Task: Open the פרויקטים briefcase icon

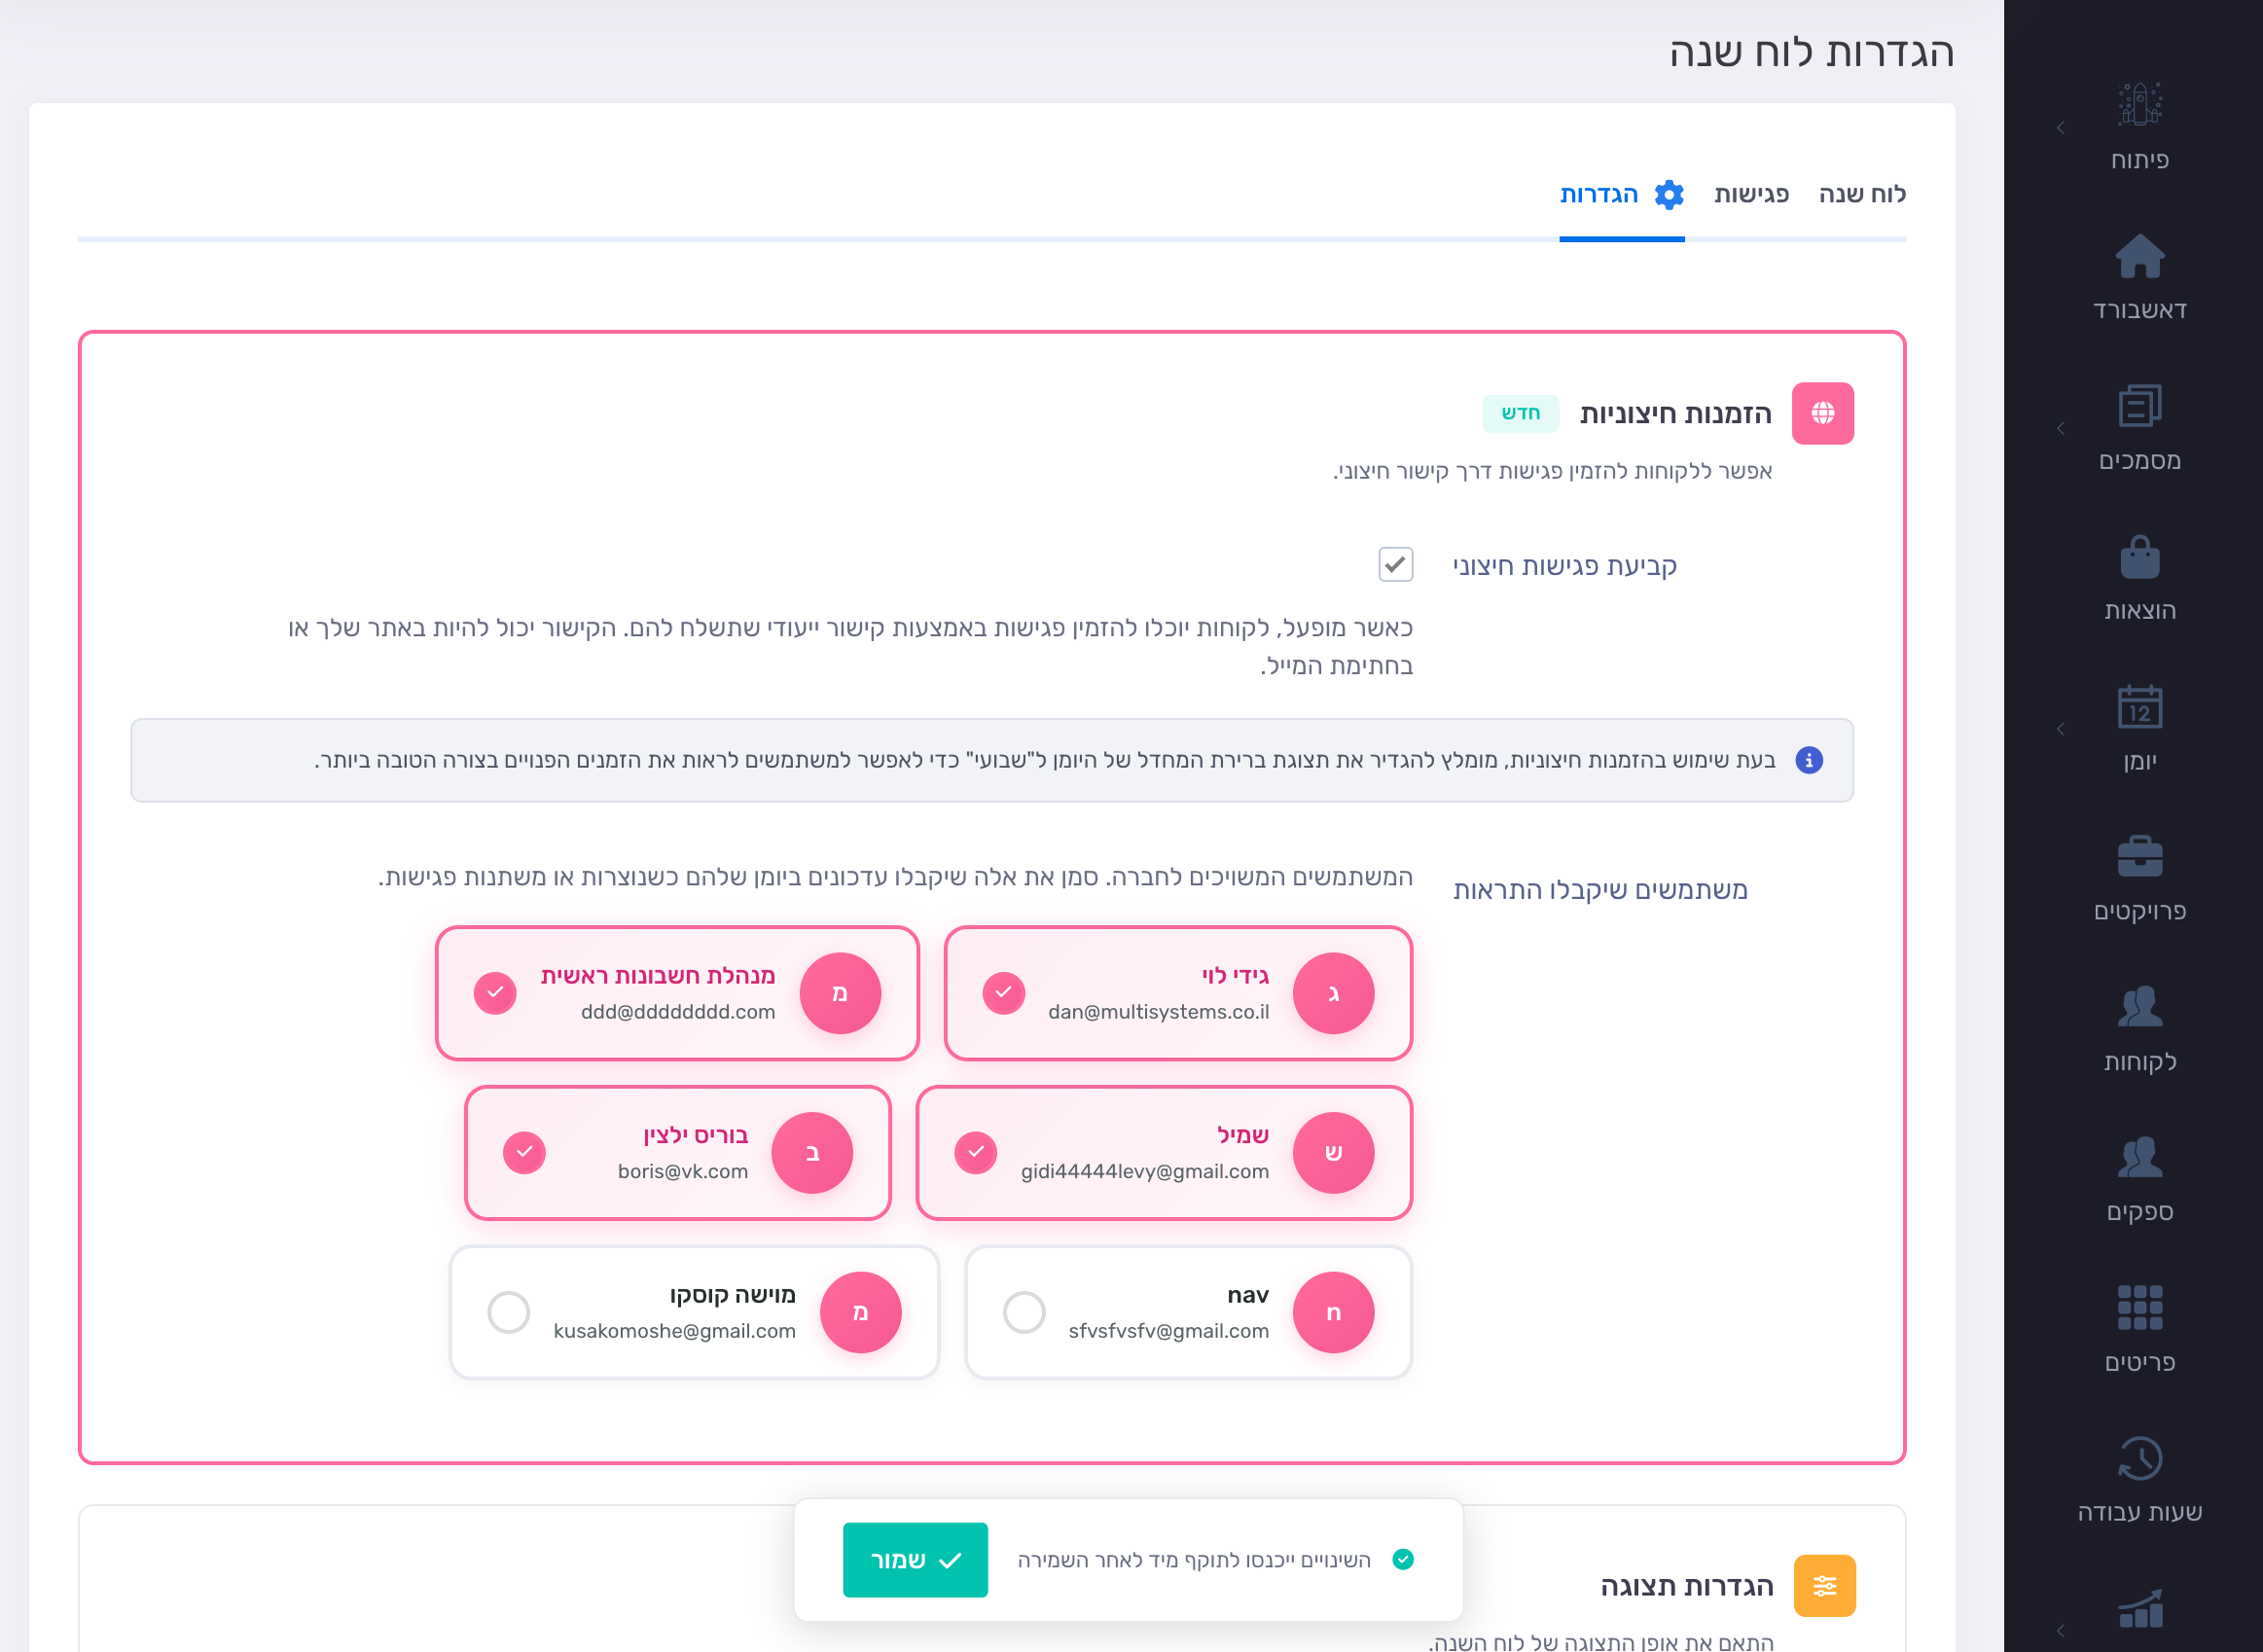Action: coord(2139,857)
